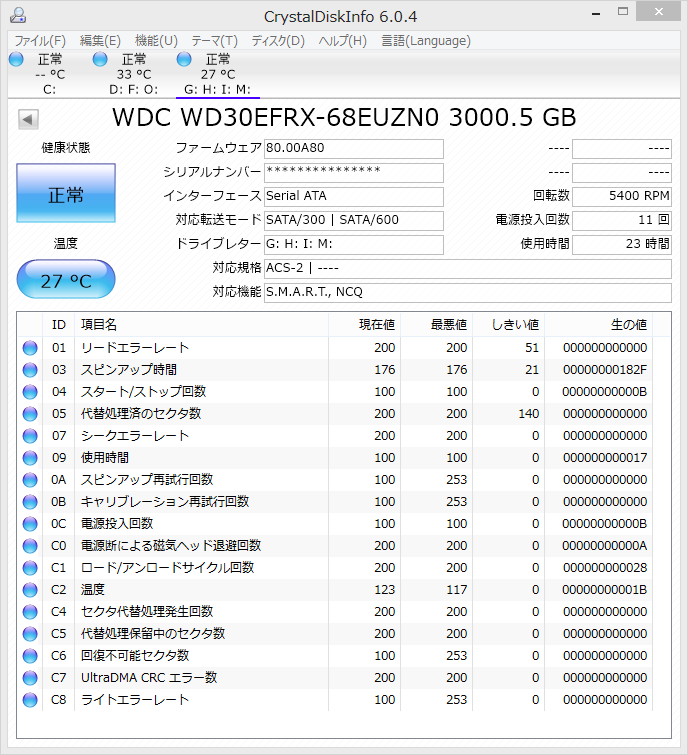Click status icon for 01 リードエラーレート
Image resolution: width=688 pixels, height=755 pixels.
(30, 348)
